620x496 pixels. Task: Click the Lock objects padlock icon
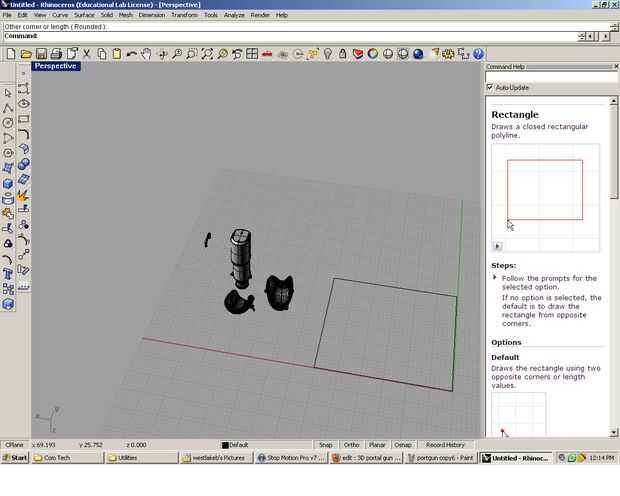pyautogui.click(x=342, y=54)
